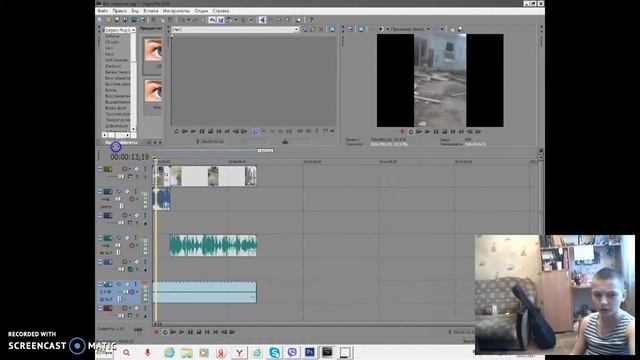This screenshot has height=360, width=640.
Task: Click the Open project folder icon
Action: 108,20
